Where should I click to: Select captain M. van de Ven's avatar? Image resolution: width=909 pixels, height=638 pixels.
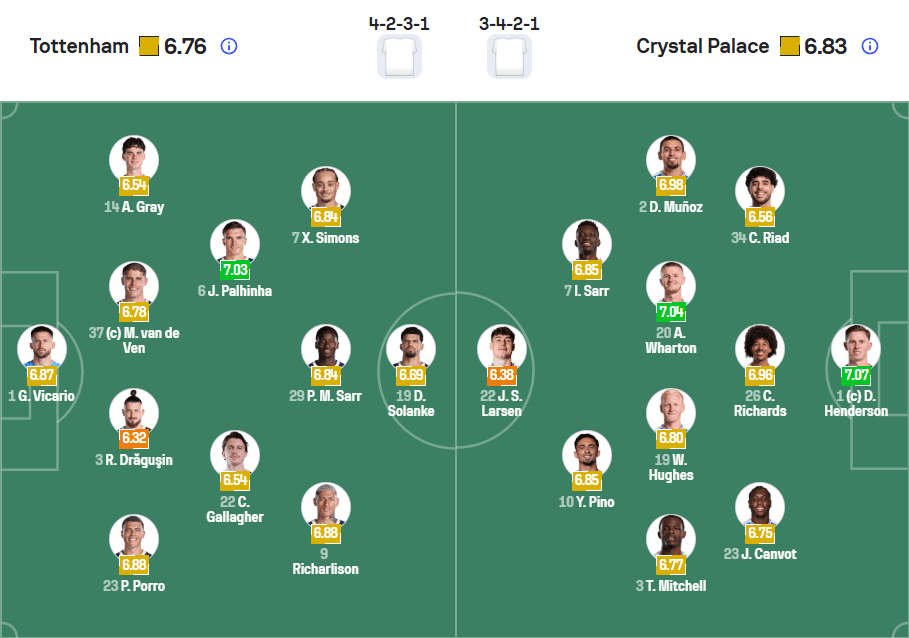(134, 284)
